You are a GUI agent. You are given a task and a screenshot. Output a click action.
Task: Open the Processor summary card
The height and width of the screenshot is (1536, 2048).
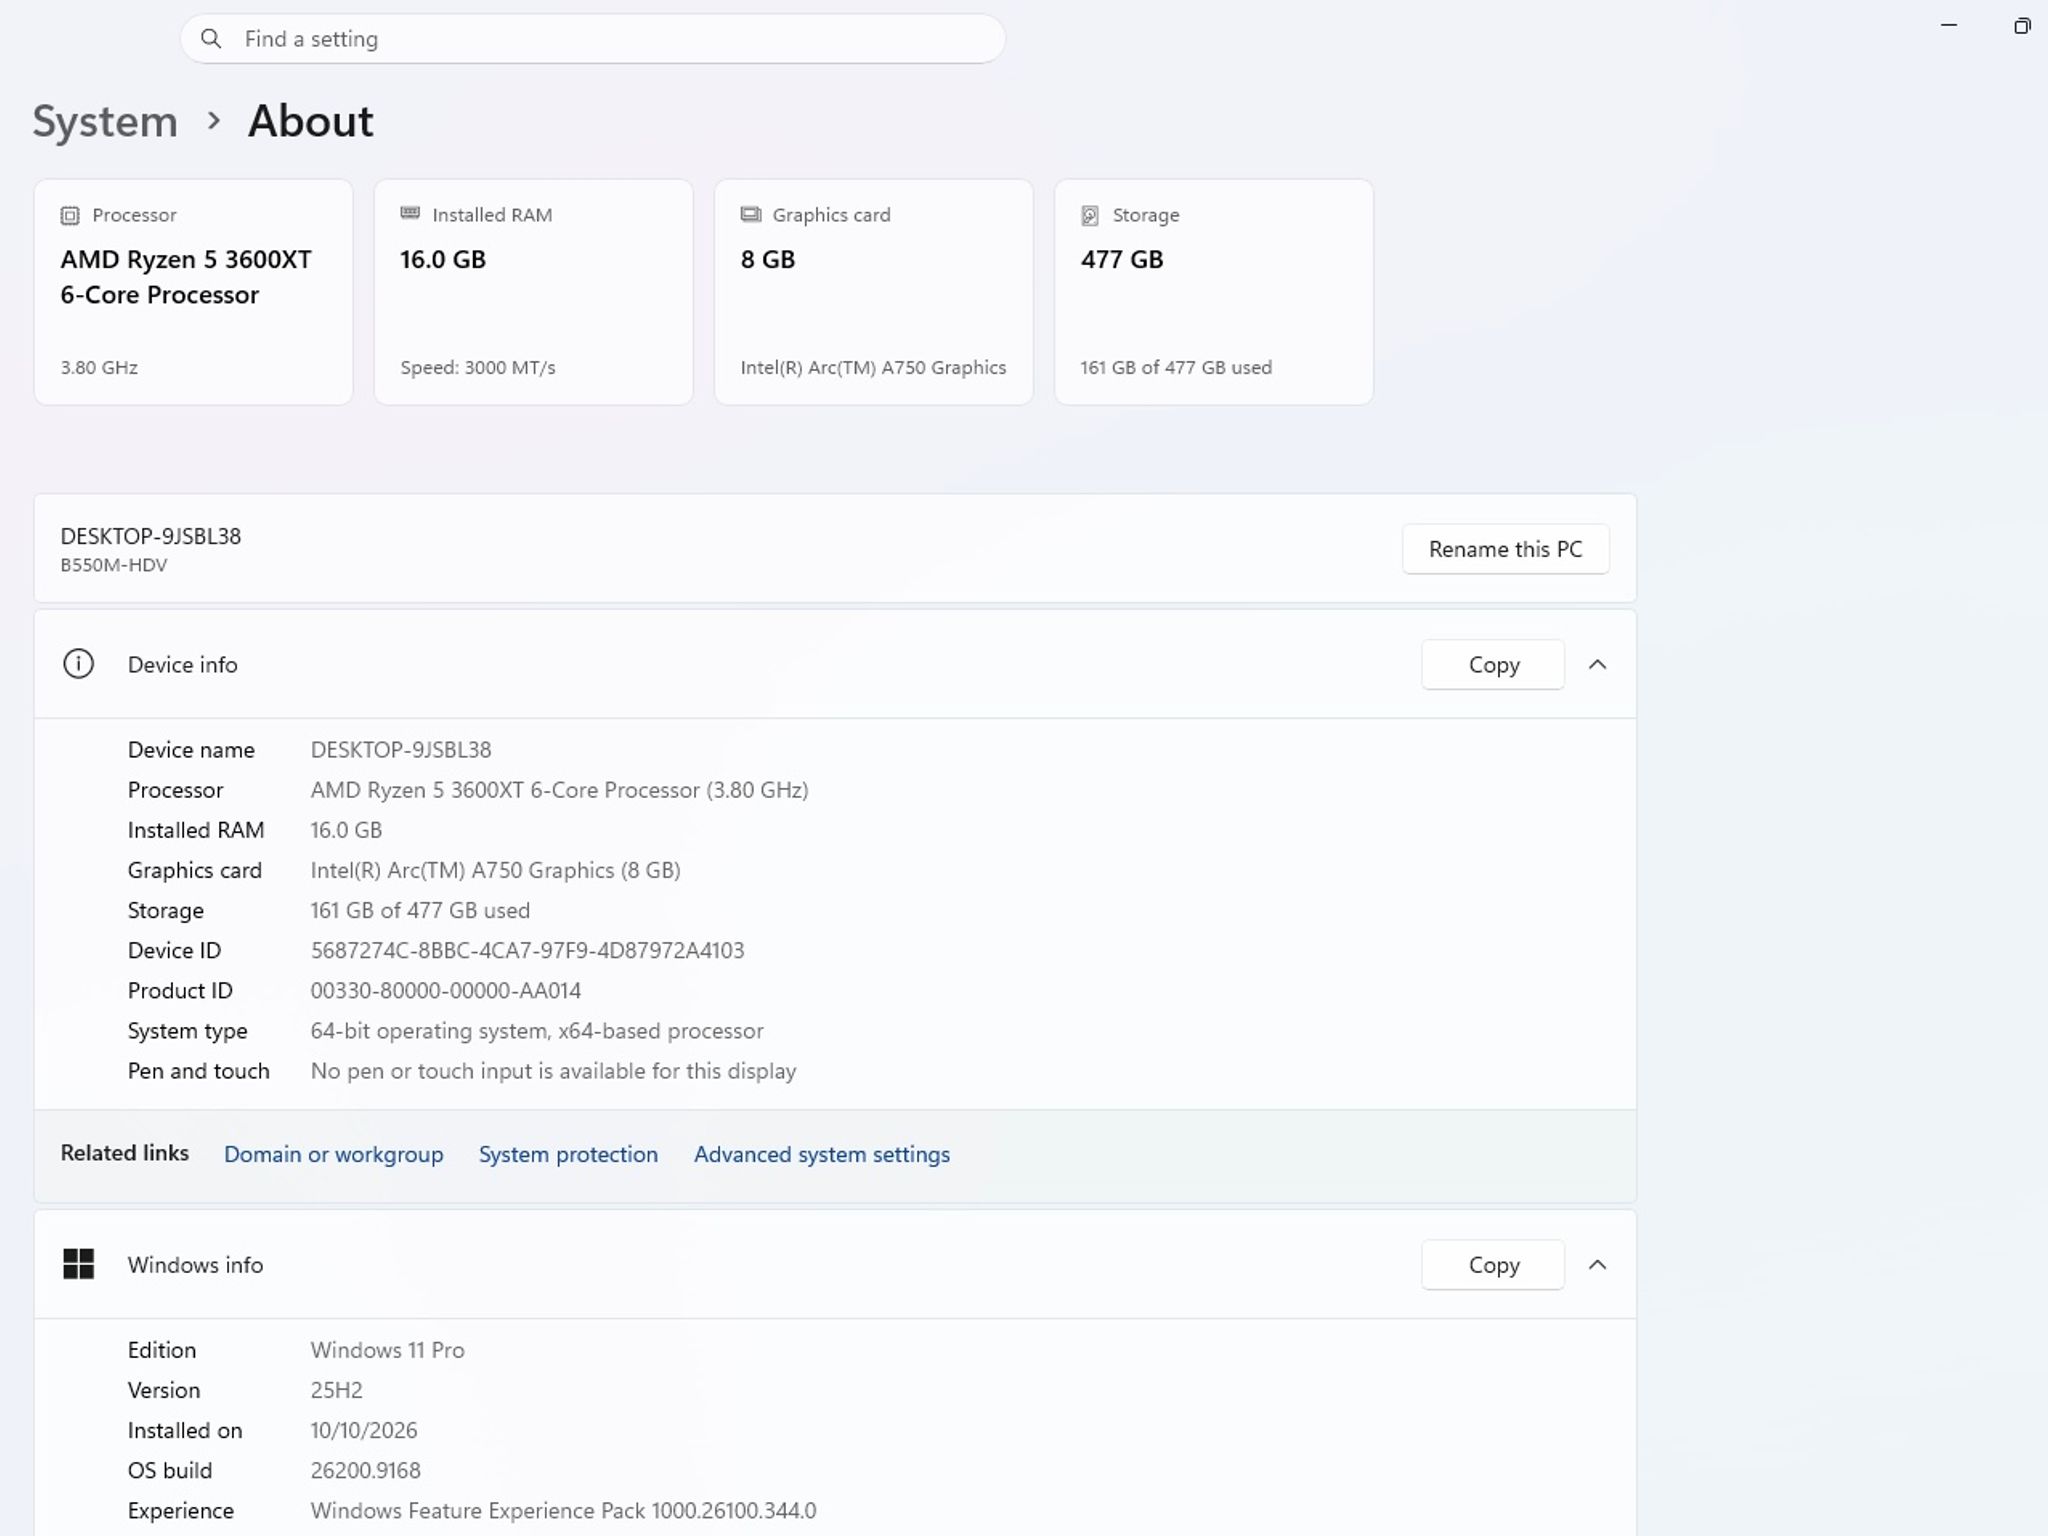click(193, 292)
